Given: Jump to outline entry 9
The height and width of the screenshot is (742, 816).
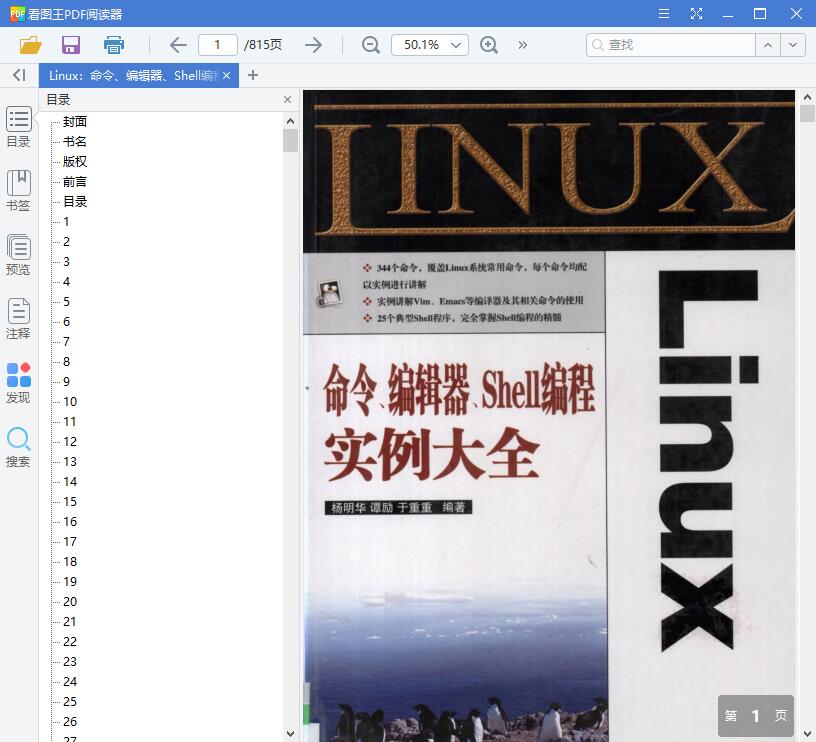Looking at the screenshot, I should pos(66,381).
